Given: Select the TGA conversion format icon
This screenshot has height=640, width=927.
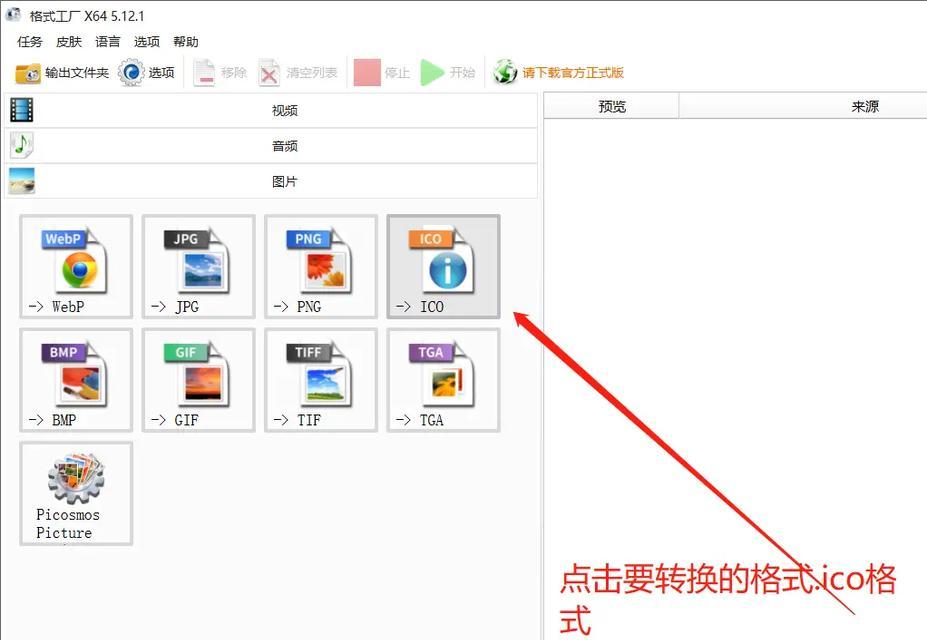Looking at the screenshot, I should pos(443,380).
